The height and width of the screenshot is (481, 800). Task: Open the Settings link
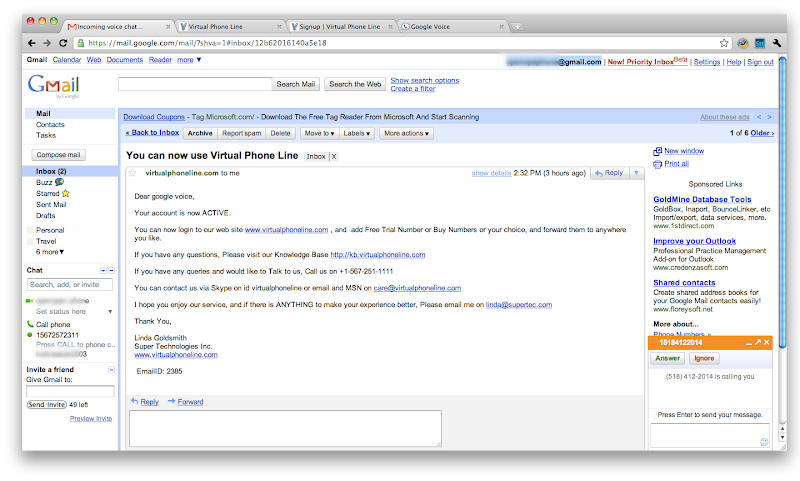pos(707,62)
